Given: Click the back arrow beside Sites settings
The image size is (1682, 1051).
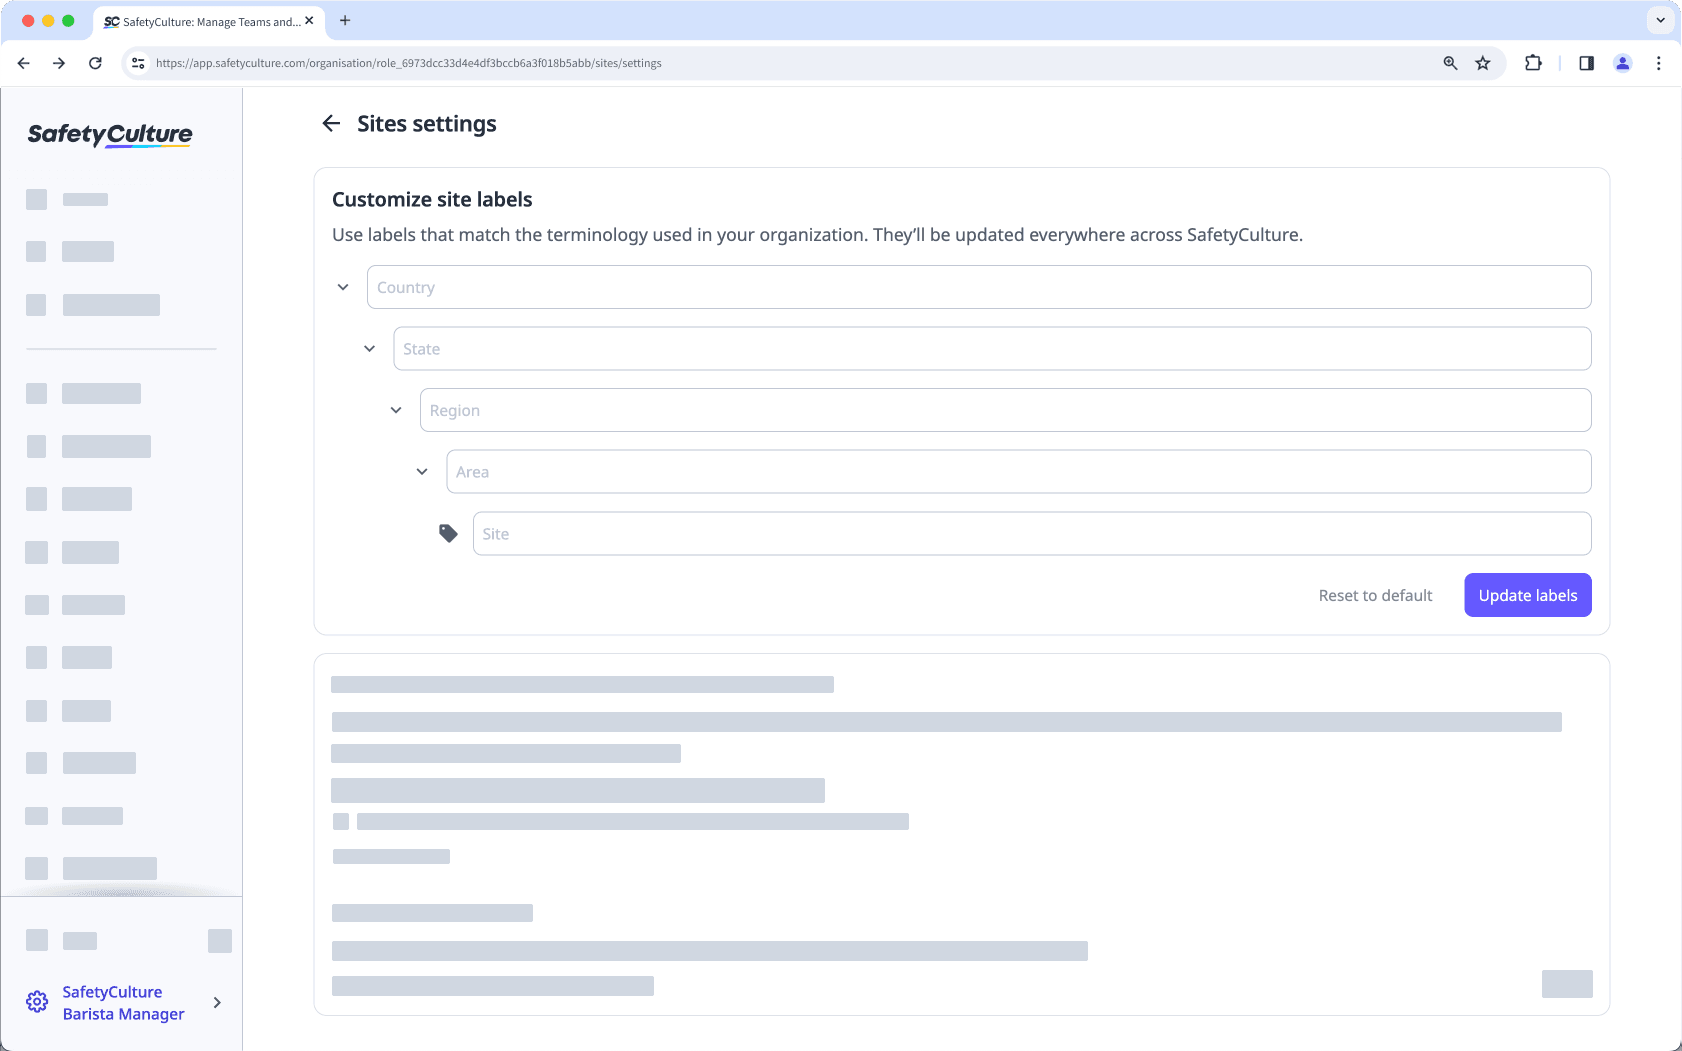Looking at the screenshot, I should coord(331,123).
